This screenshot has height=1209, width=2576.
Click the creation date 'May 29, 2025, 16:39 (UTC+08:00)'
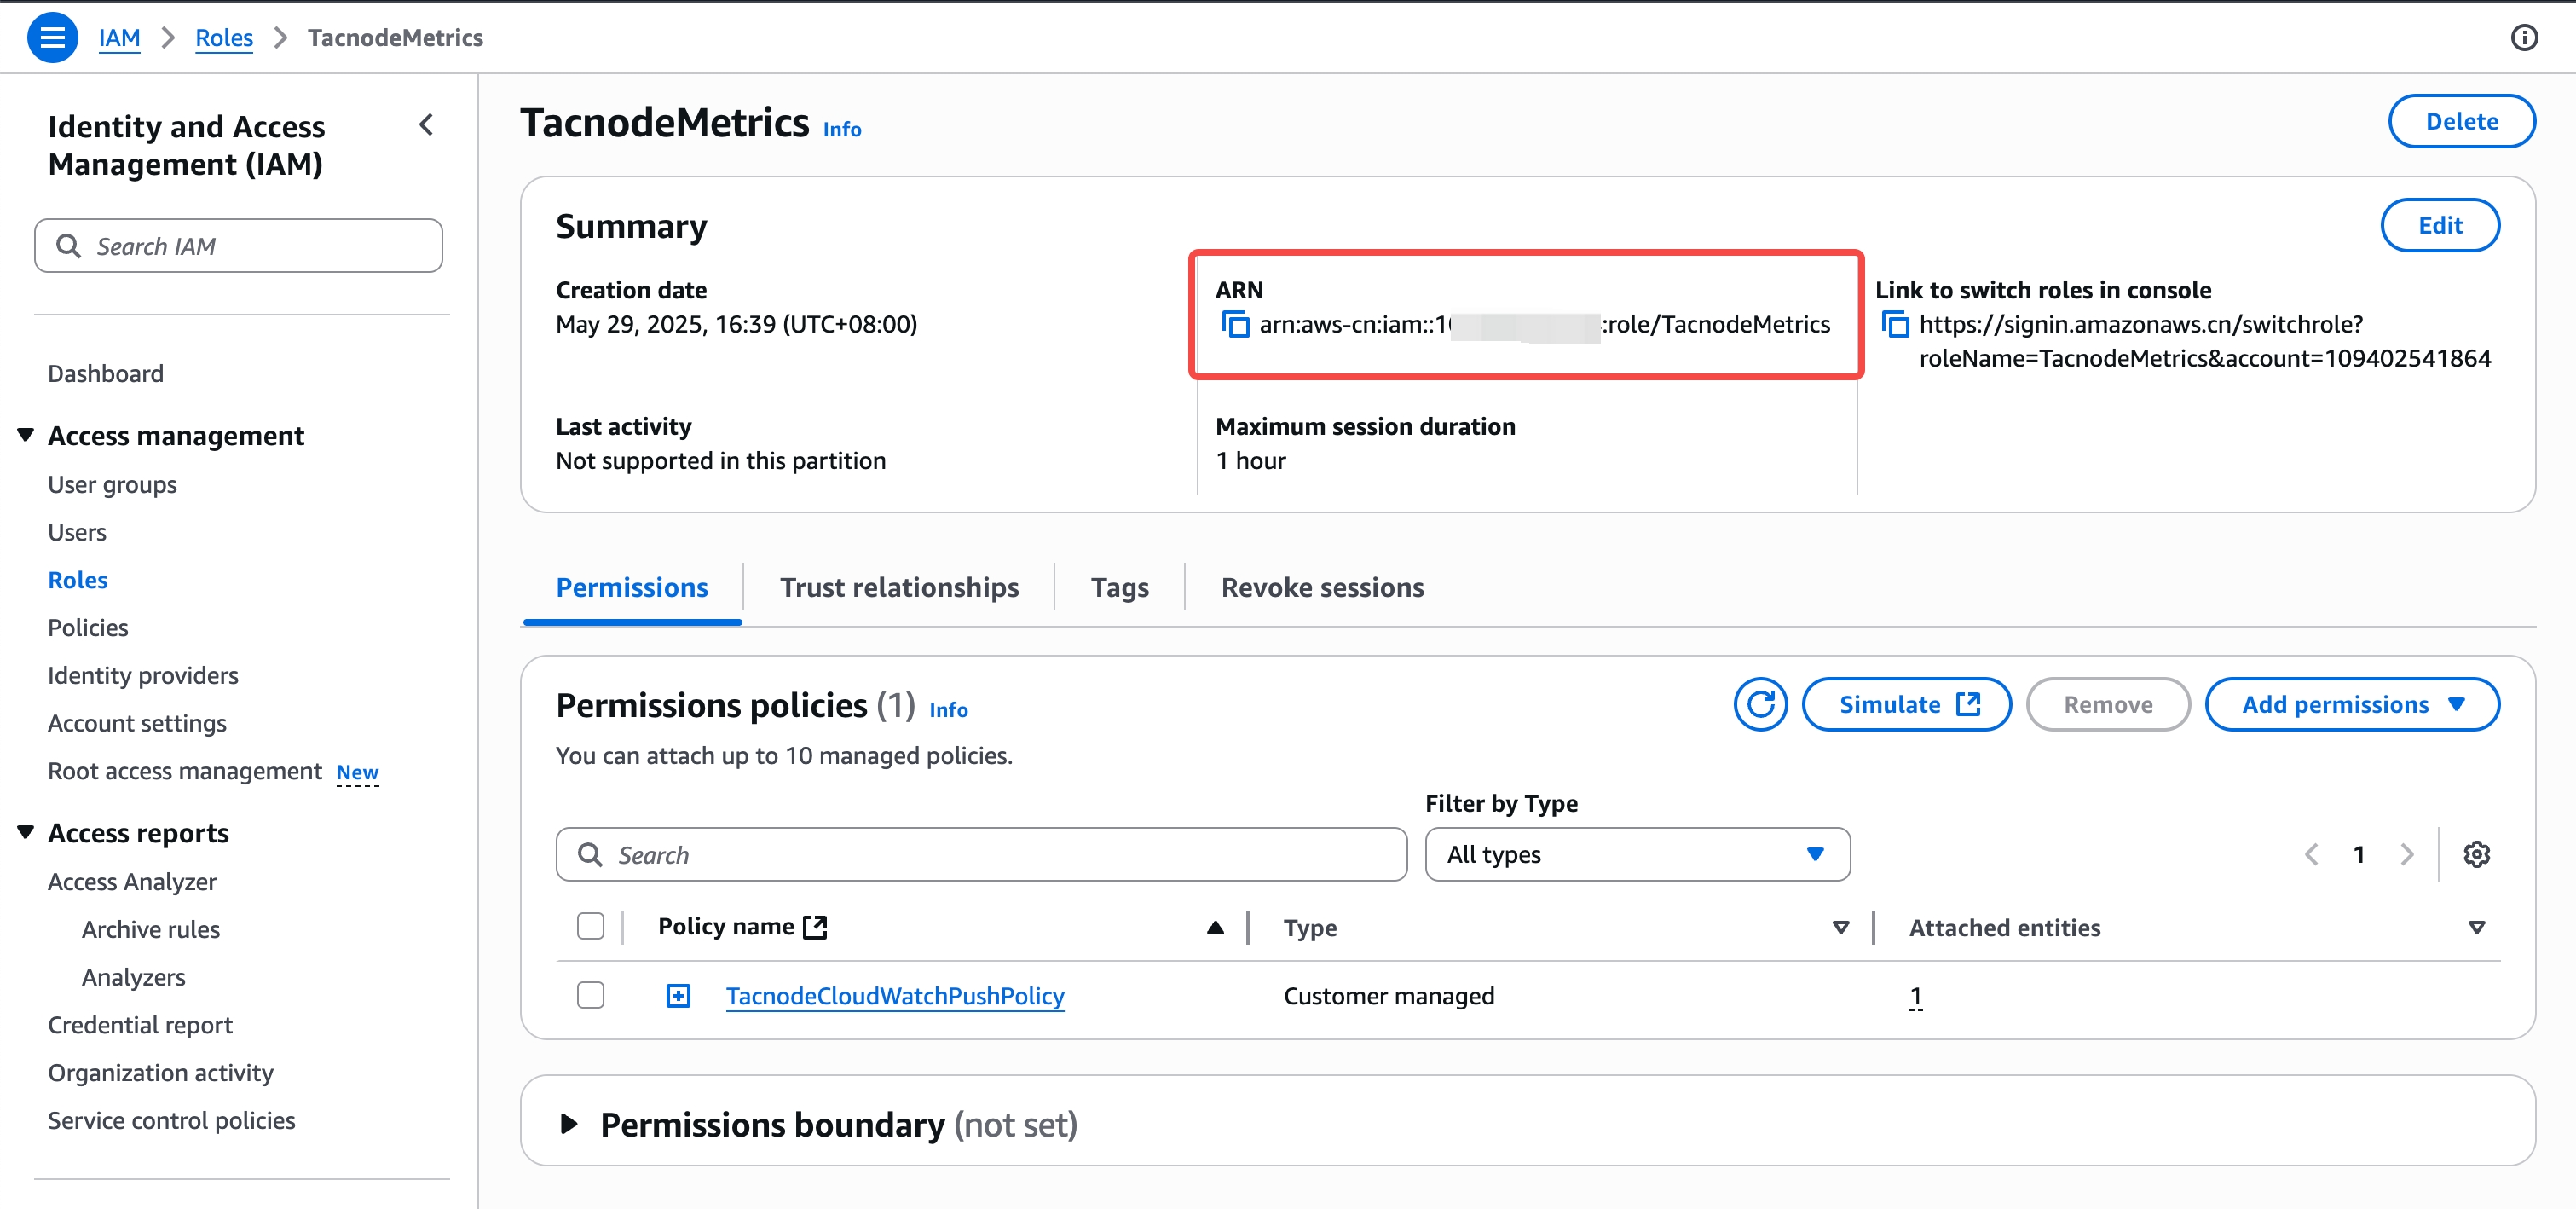pyautogui.click(x=736, y=324)
